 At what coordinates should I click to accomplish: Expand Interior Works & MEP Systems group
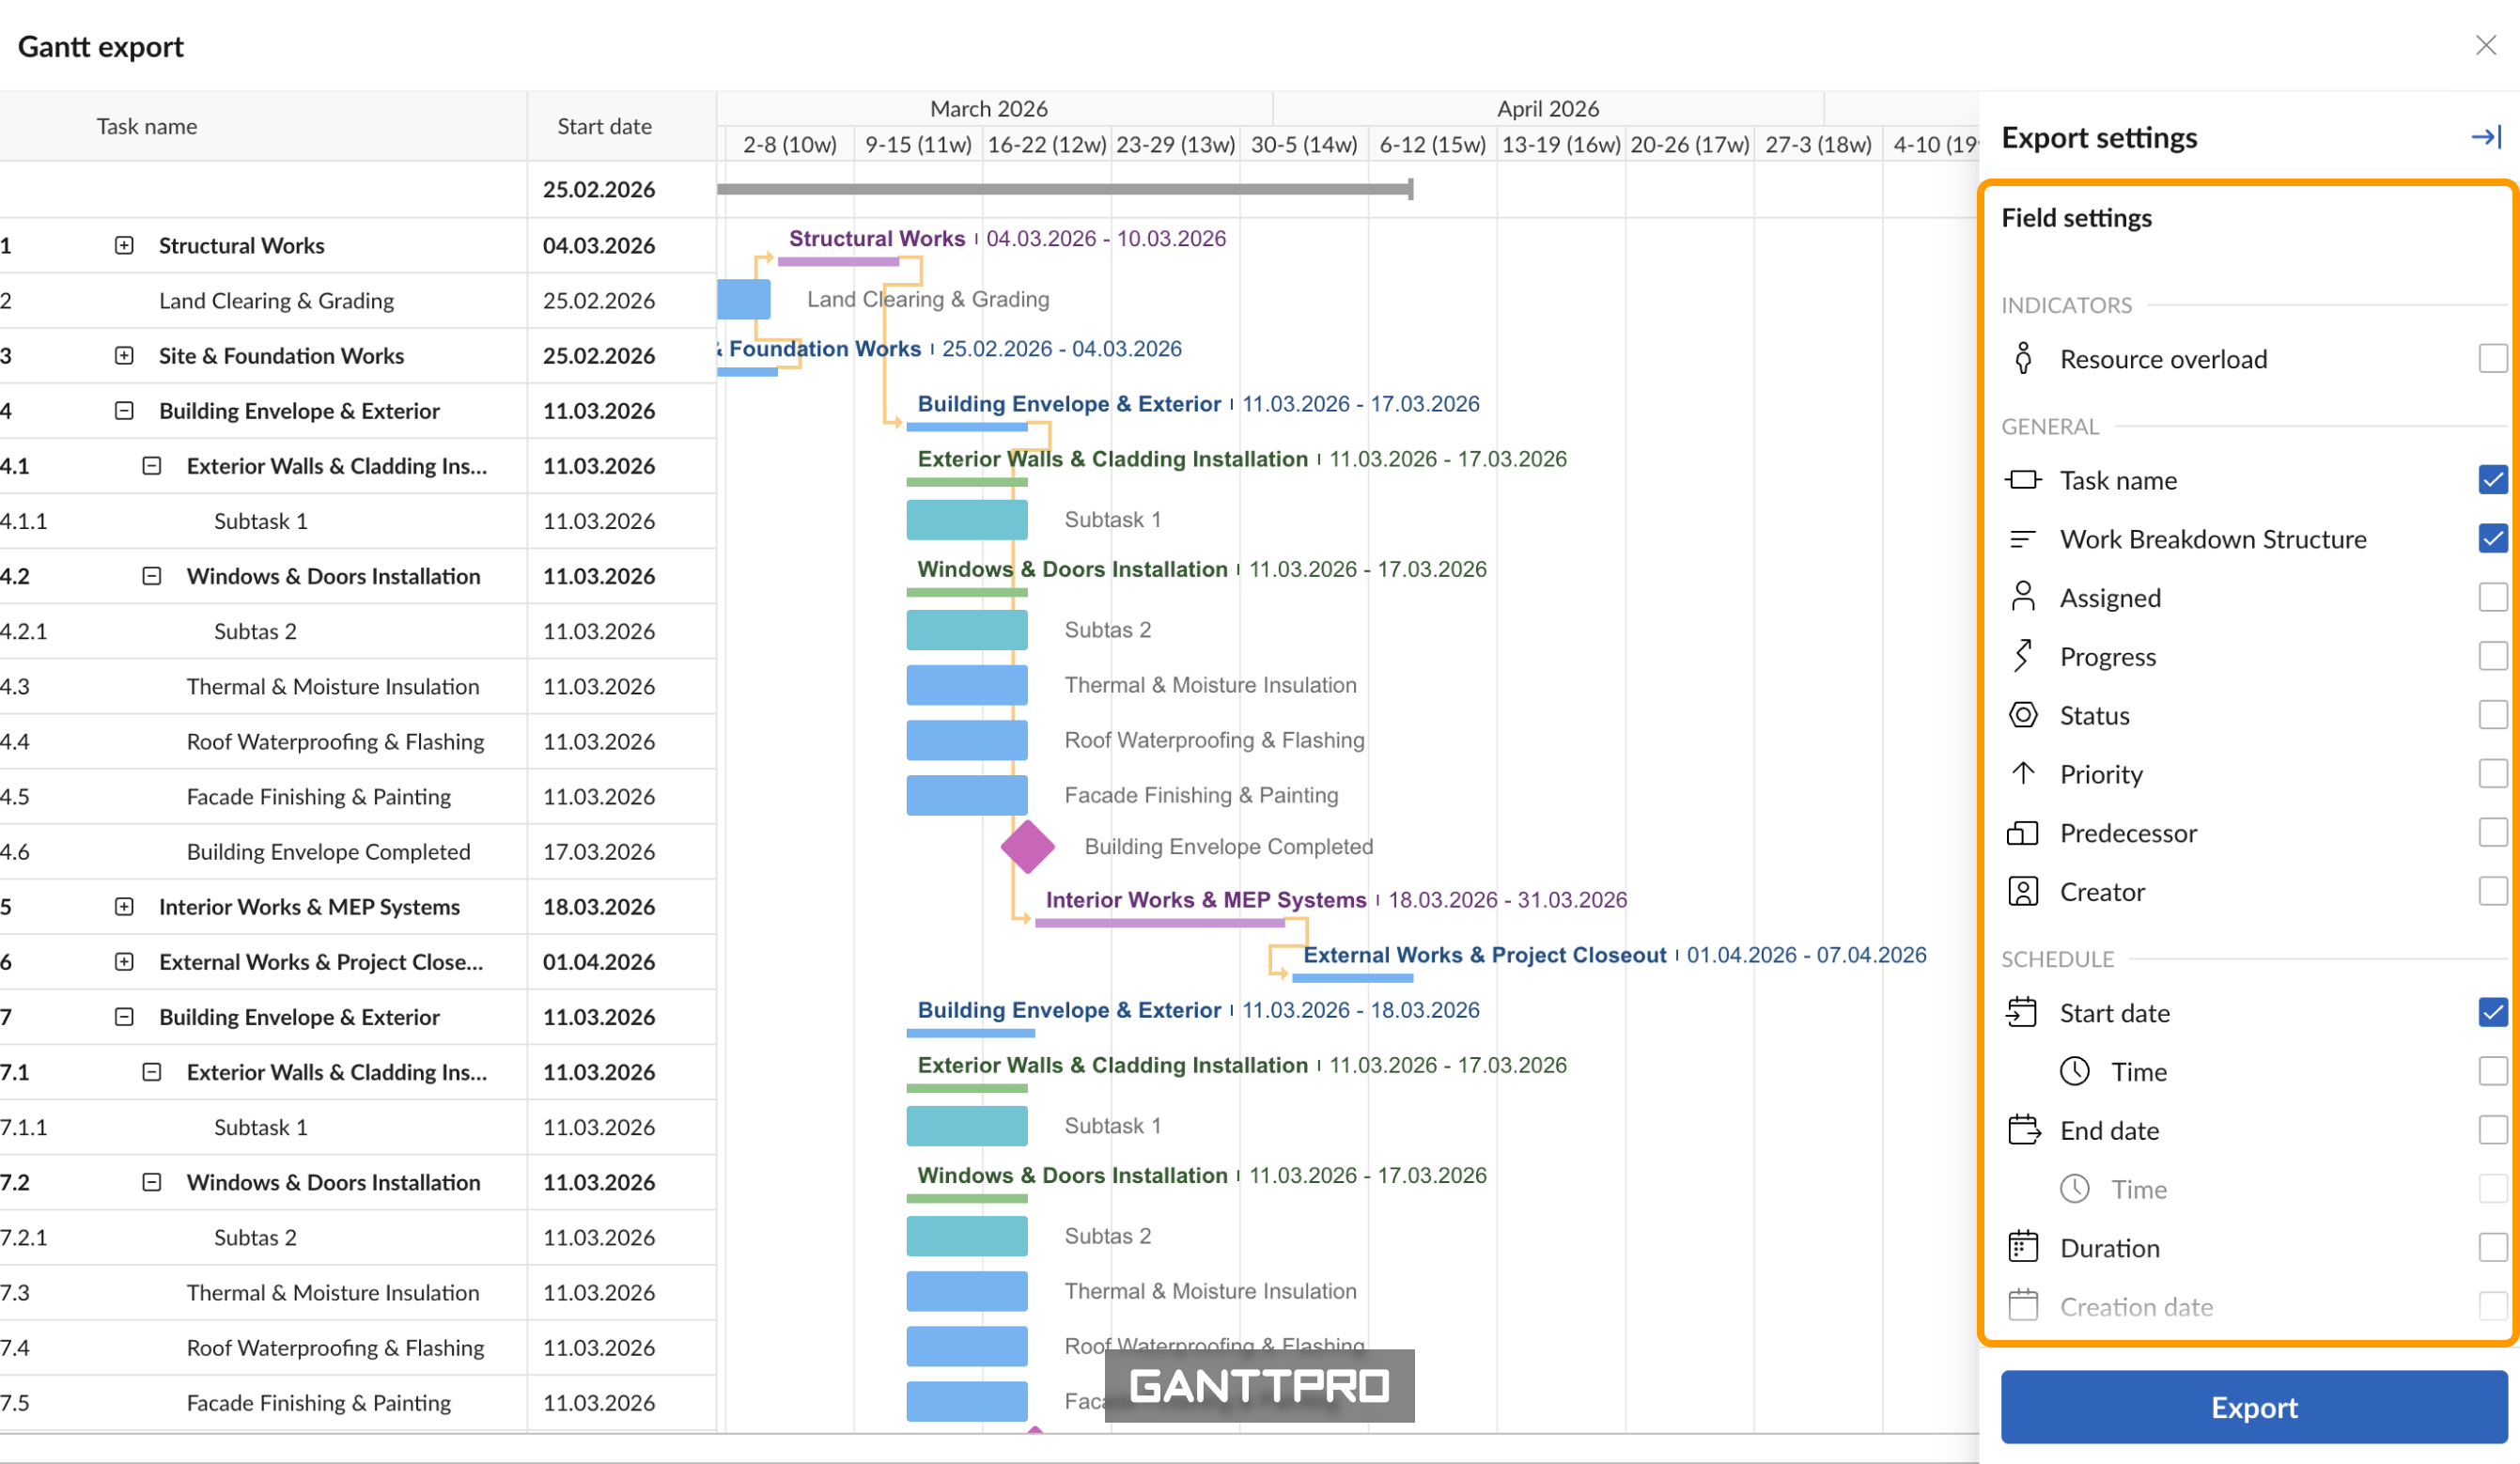[124, 907]
